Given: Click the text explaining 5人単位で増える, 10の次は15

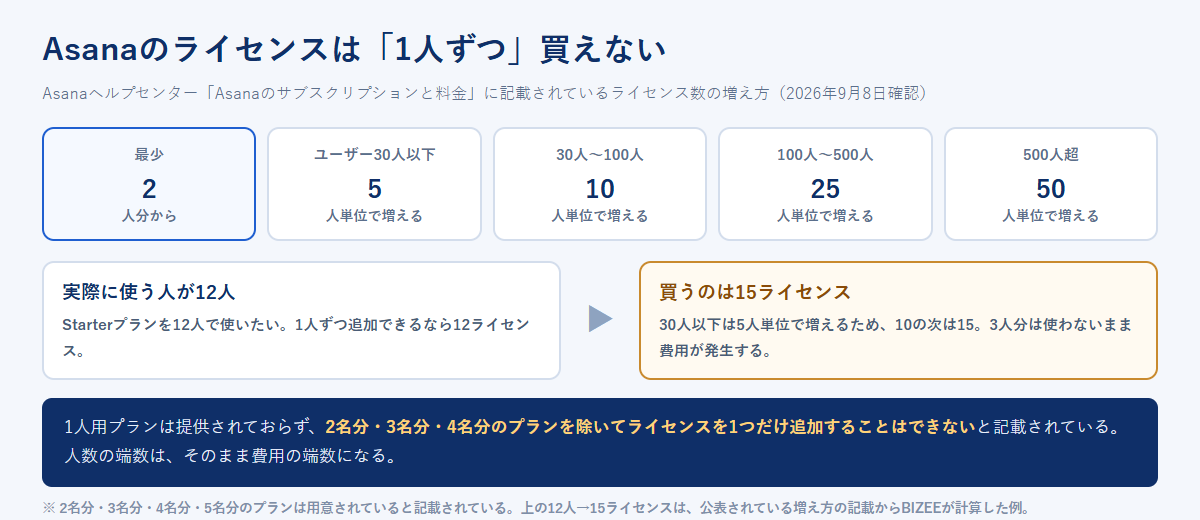Looking at the screenshot, I should coord(896,338).
